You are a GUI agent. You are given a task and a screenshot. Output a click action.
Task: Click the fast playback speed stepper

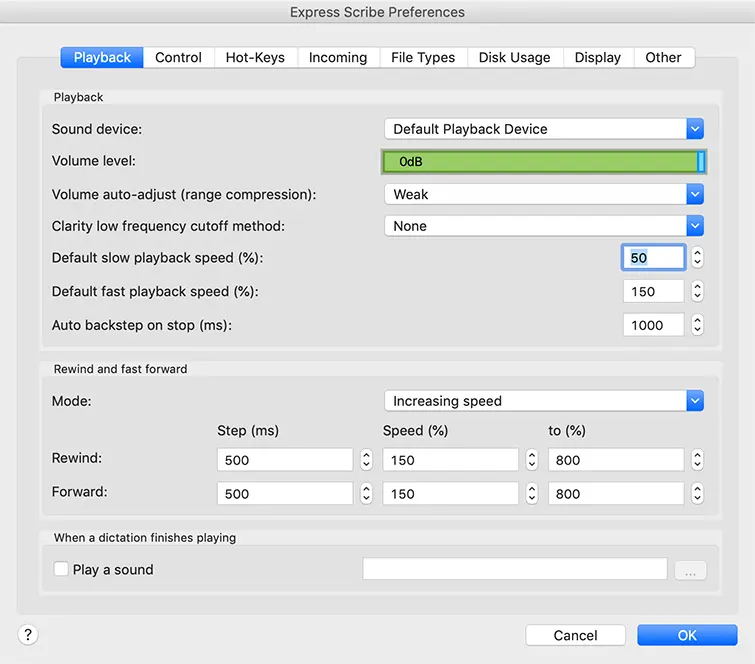coord(697,291)
